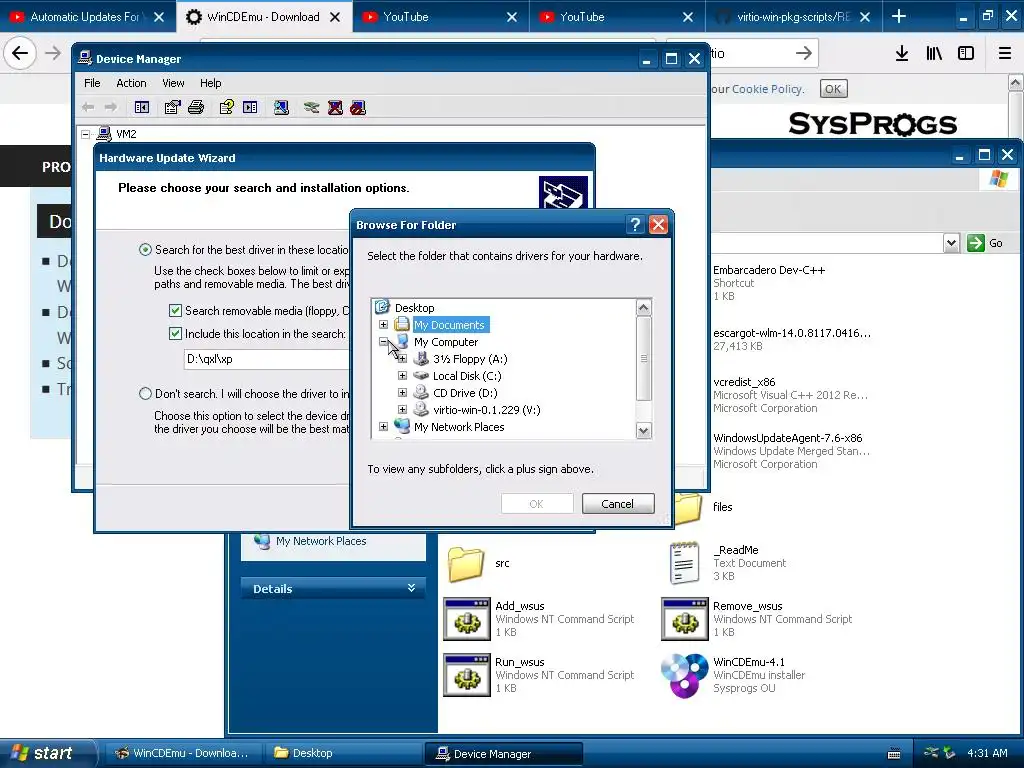Click the Update Driver toolbar icon
1024x768 pixels.
coord(312,107)
